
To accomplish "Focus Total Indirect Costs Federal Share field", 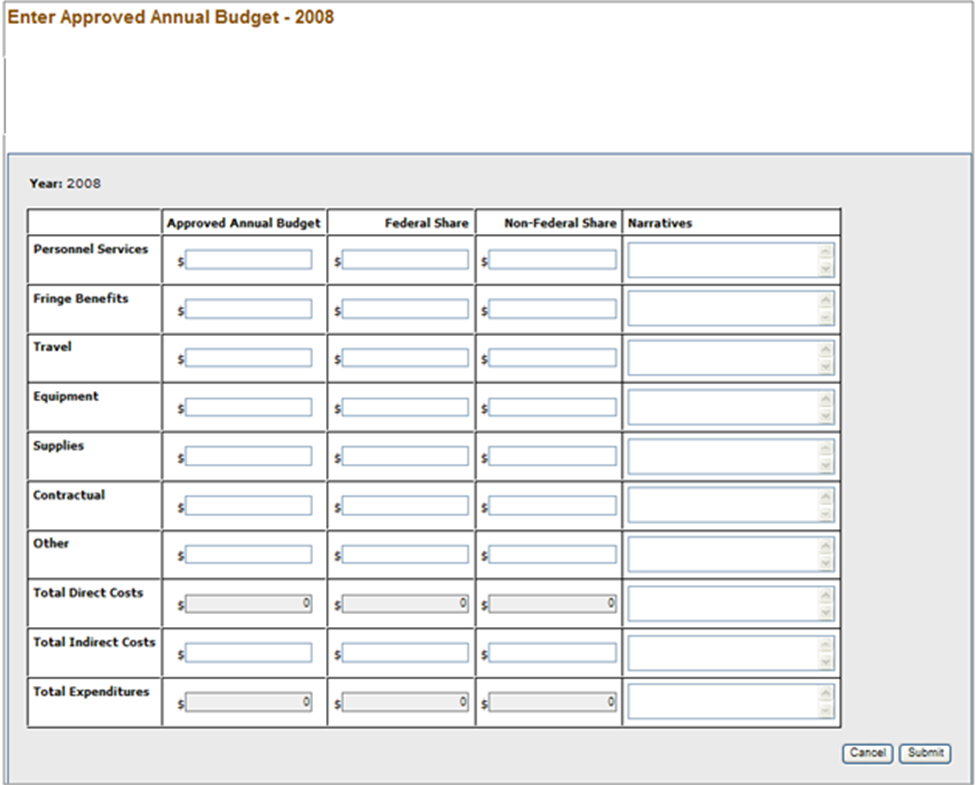I will pyautogui.click(x=405, y=653).
